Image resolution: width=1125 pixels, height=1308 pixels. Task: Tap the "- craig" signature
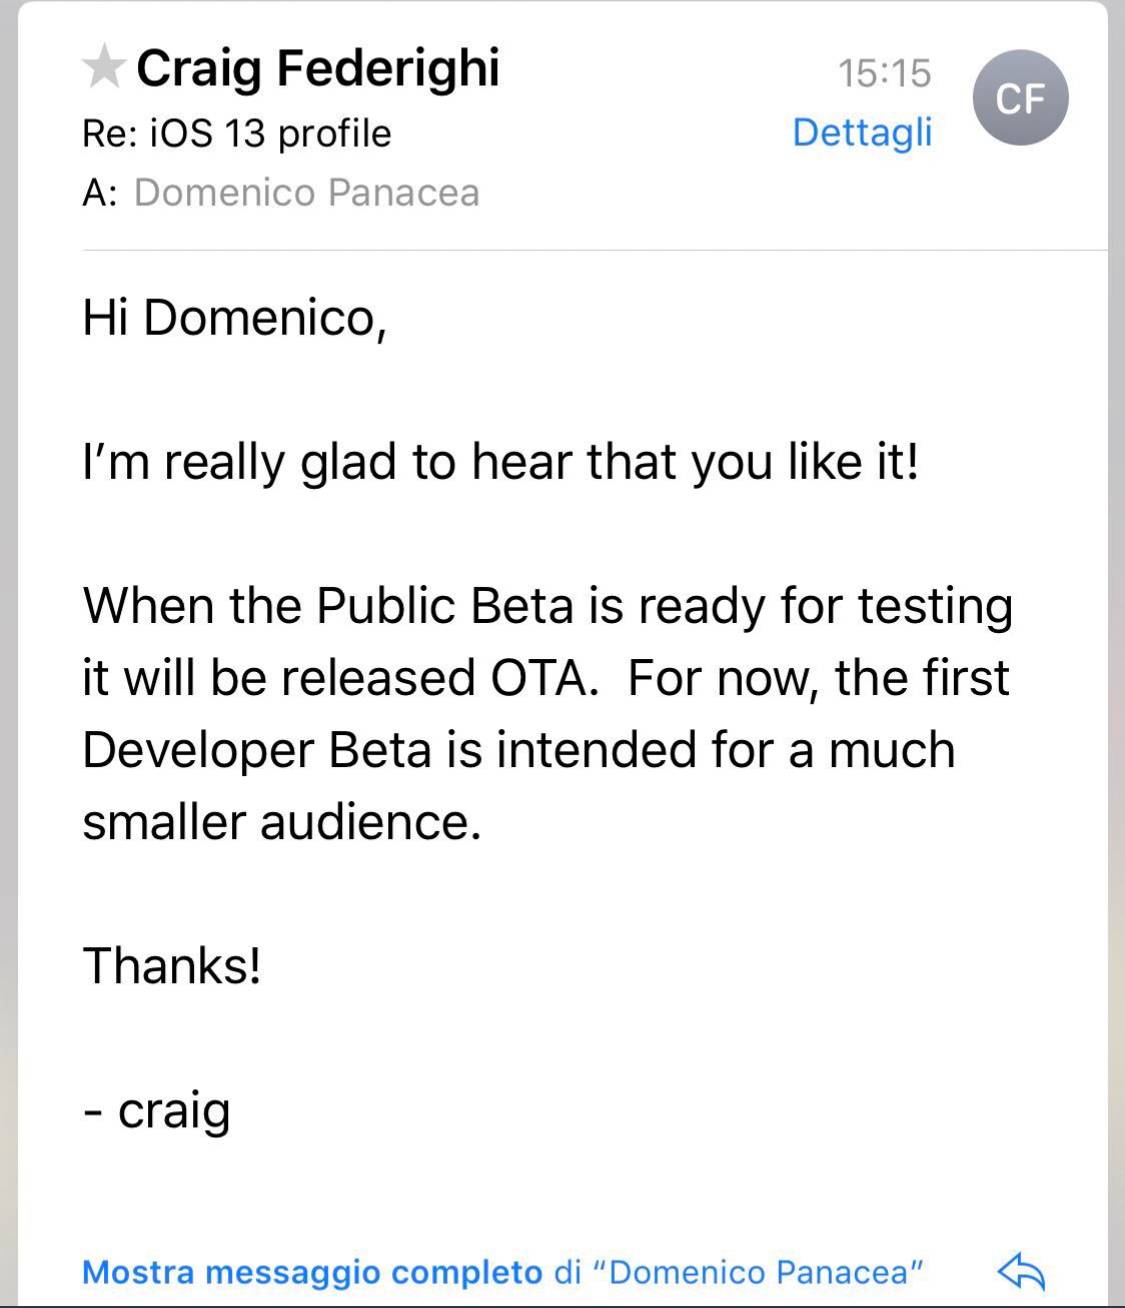[157, 1109]
